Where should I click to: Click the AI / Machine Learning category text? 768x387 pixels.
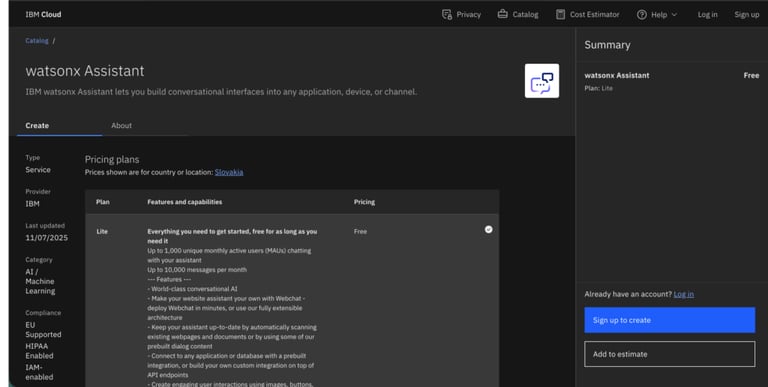pos(40,281)
